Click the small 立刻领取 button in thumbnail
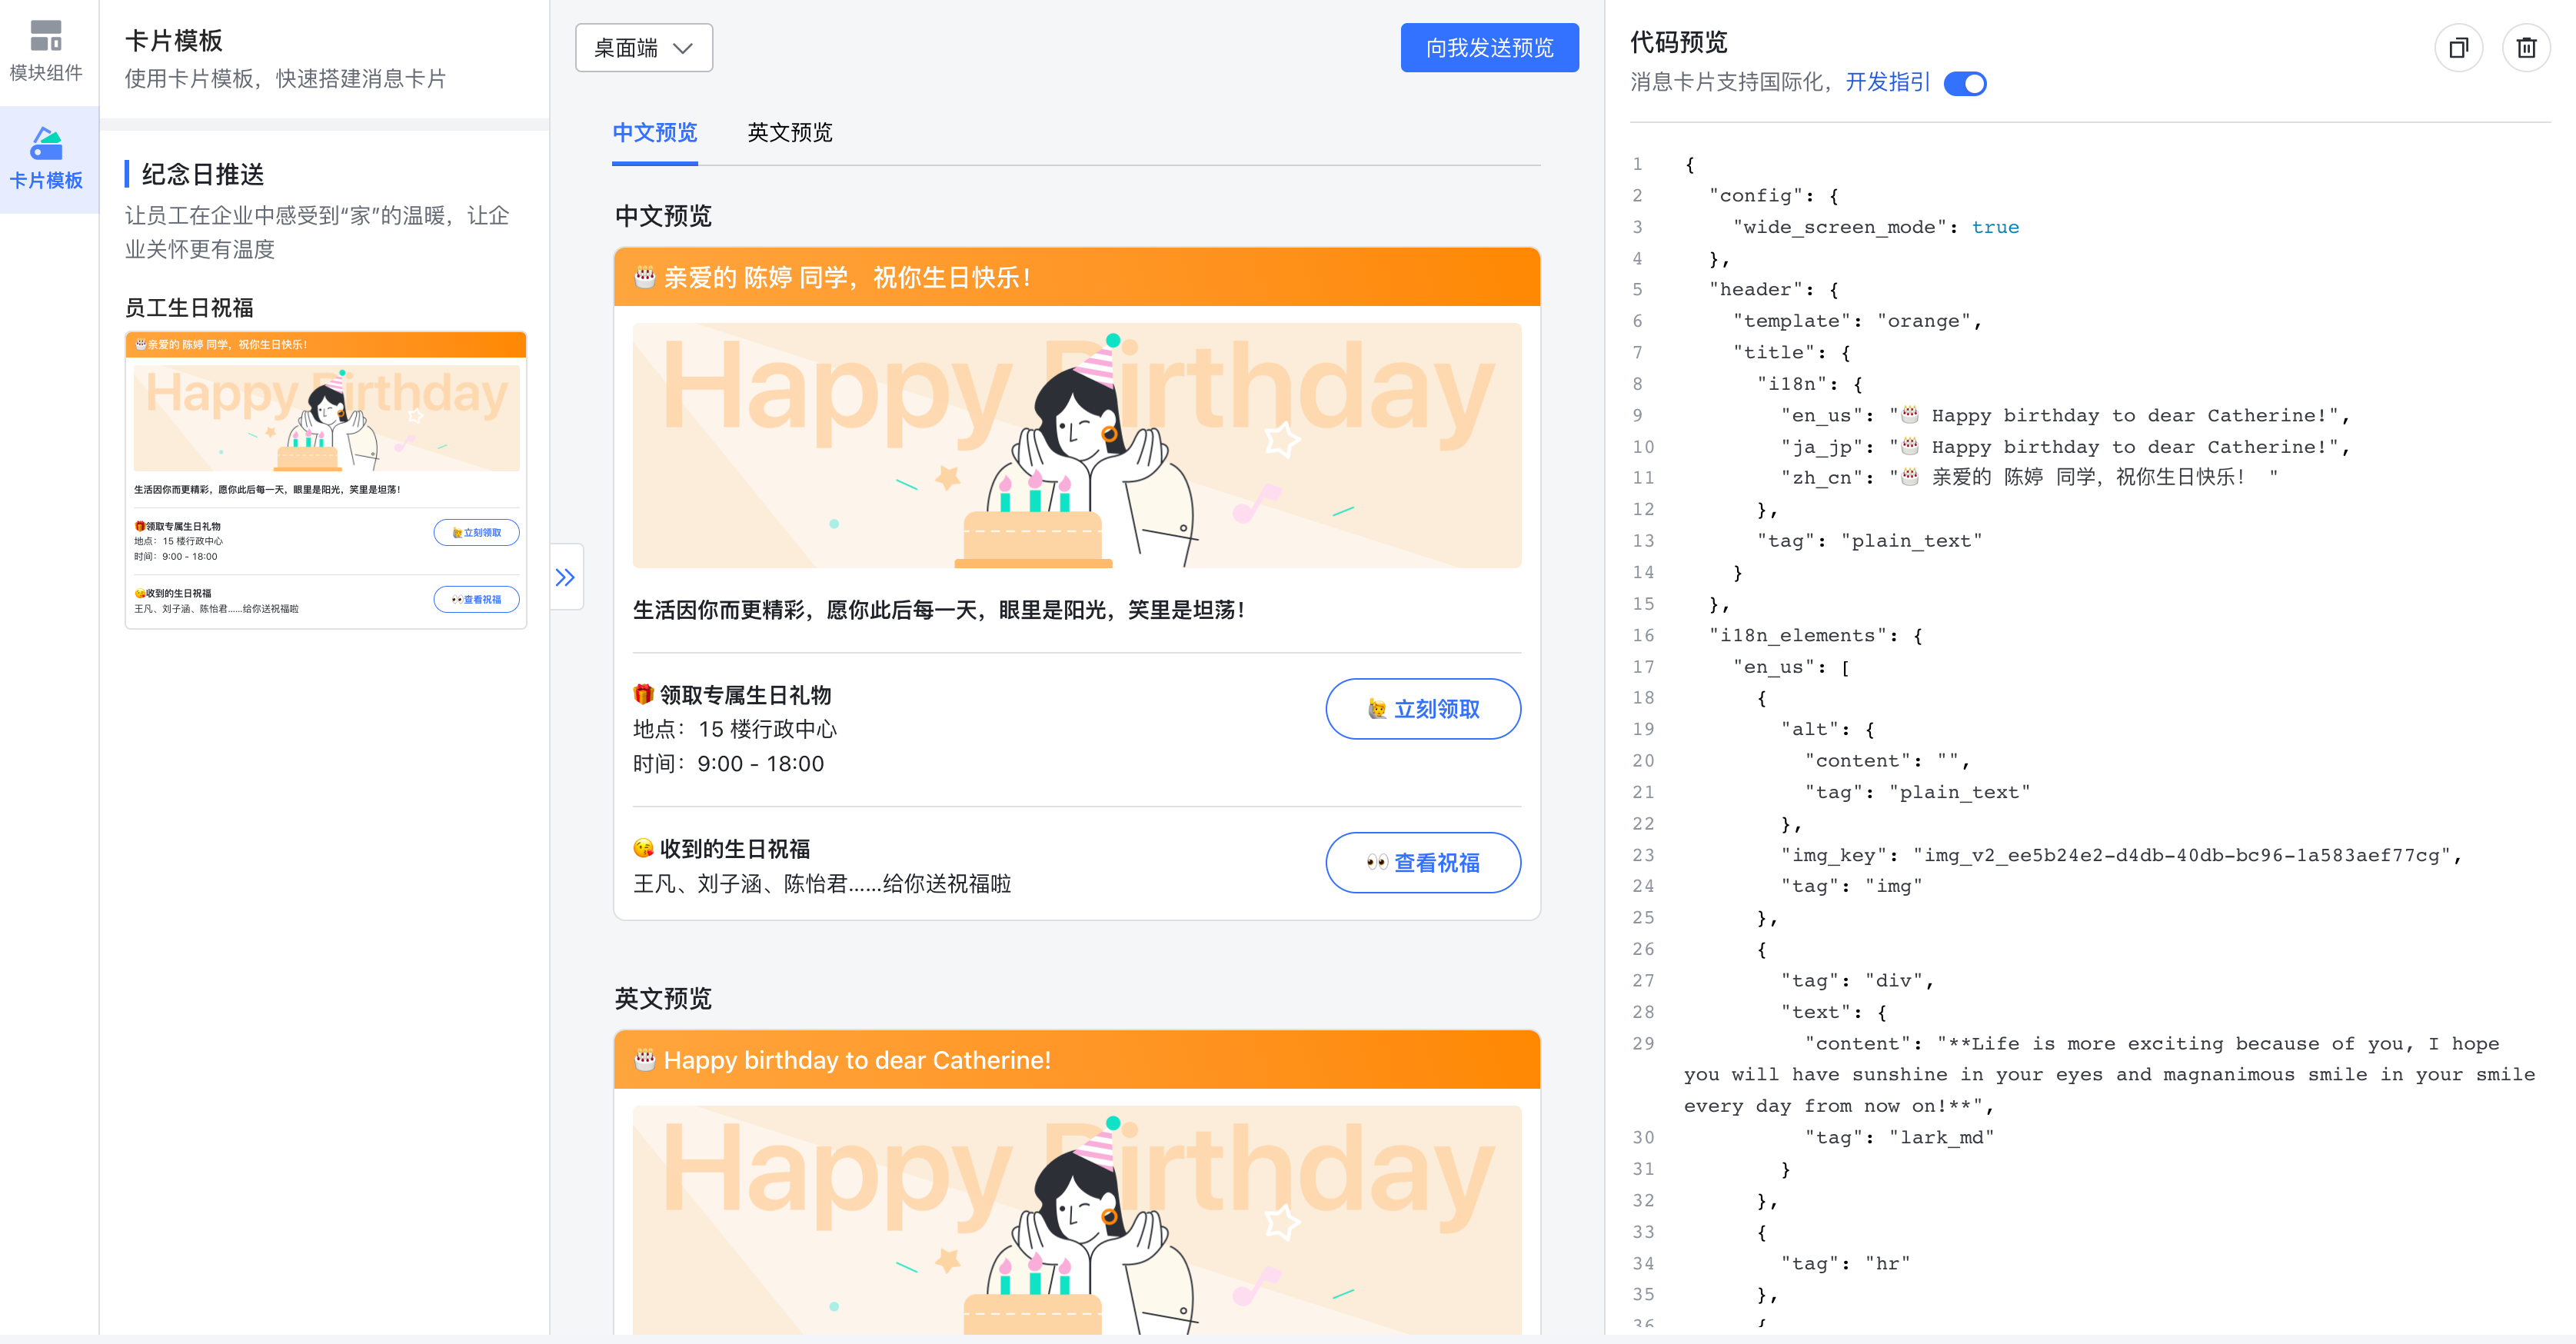Screen dimensions: 2576x1344 coord(476,533)
